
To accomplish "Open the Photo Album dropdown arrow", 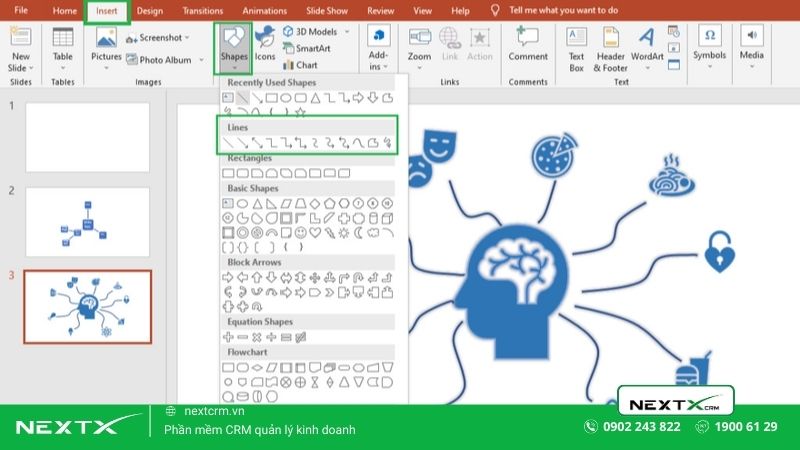I will point(201,60).
